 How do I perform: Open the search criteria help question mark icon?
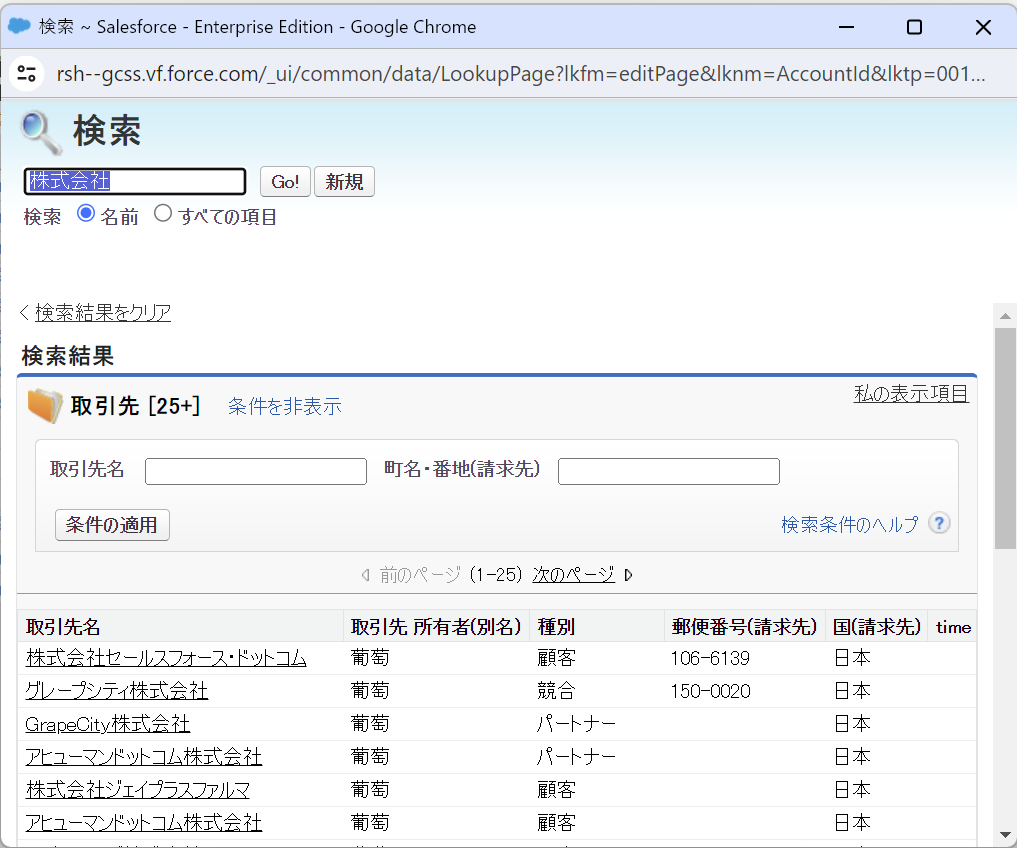coord(939,523)
